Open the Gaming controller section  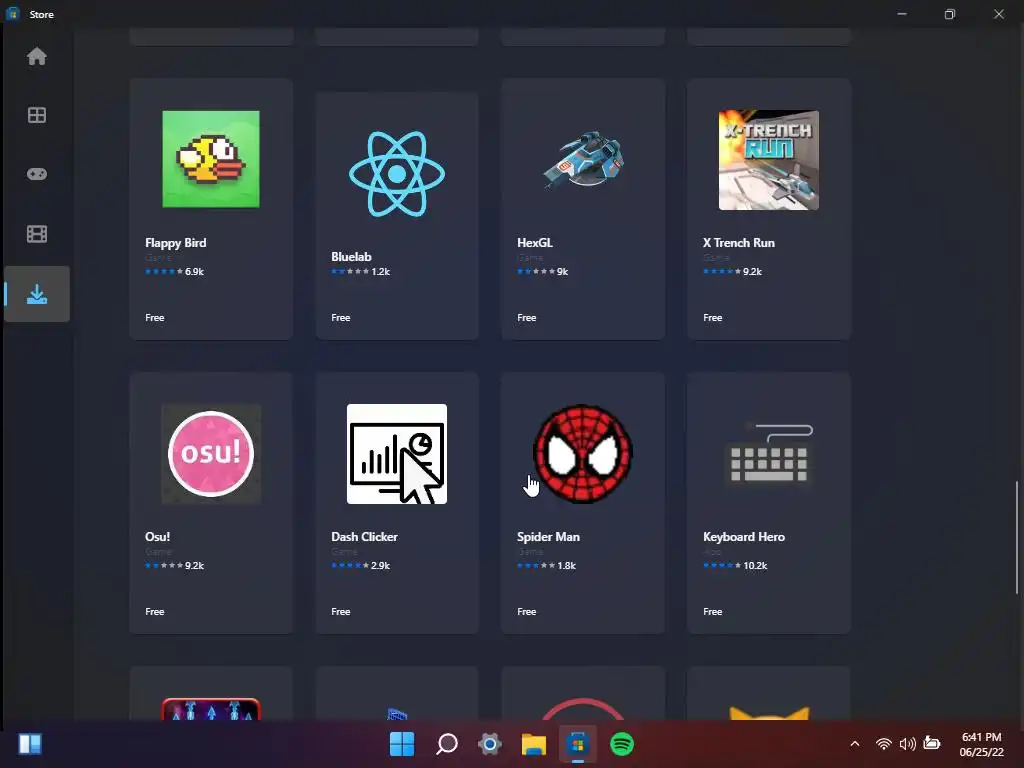[37, 174]
